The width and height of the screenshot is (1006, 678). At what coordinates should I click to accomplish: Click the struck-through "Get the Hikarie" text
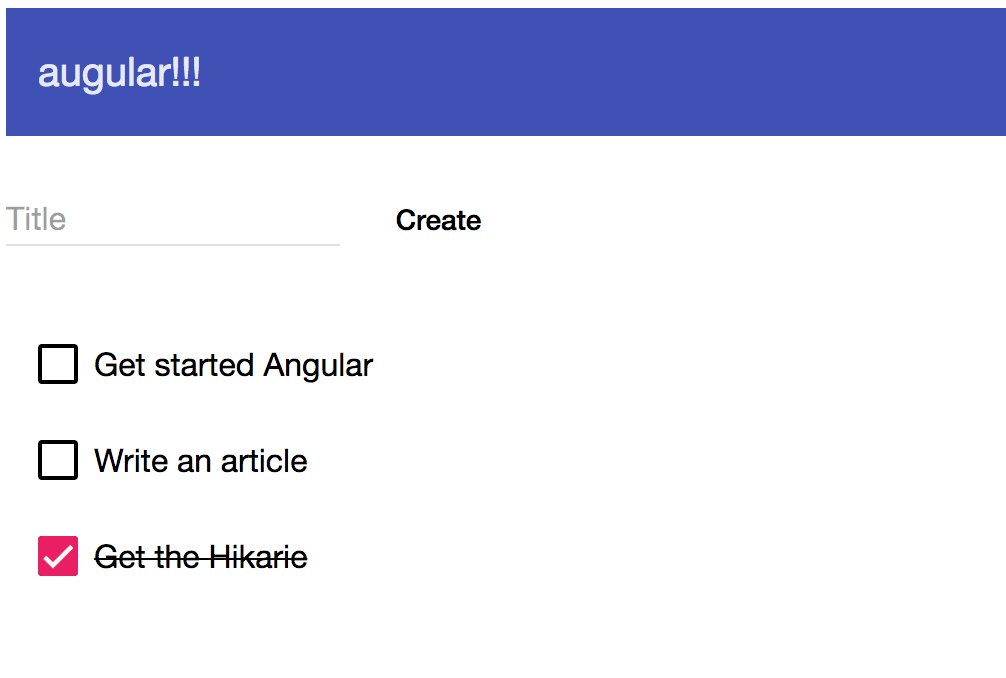[x=200, y=557]
